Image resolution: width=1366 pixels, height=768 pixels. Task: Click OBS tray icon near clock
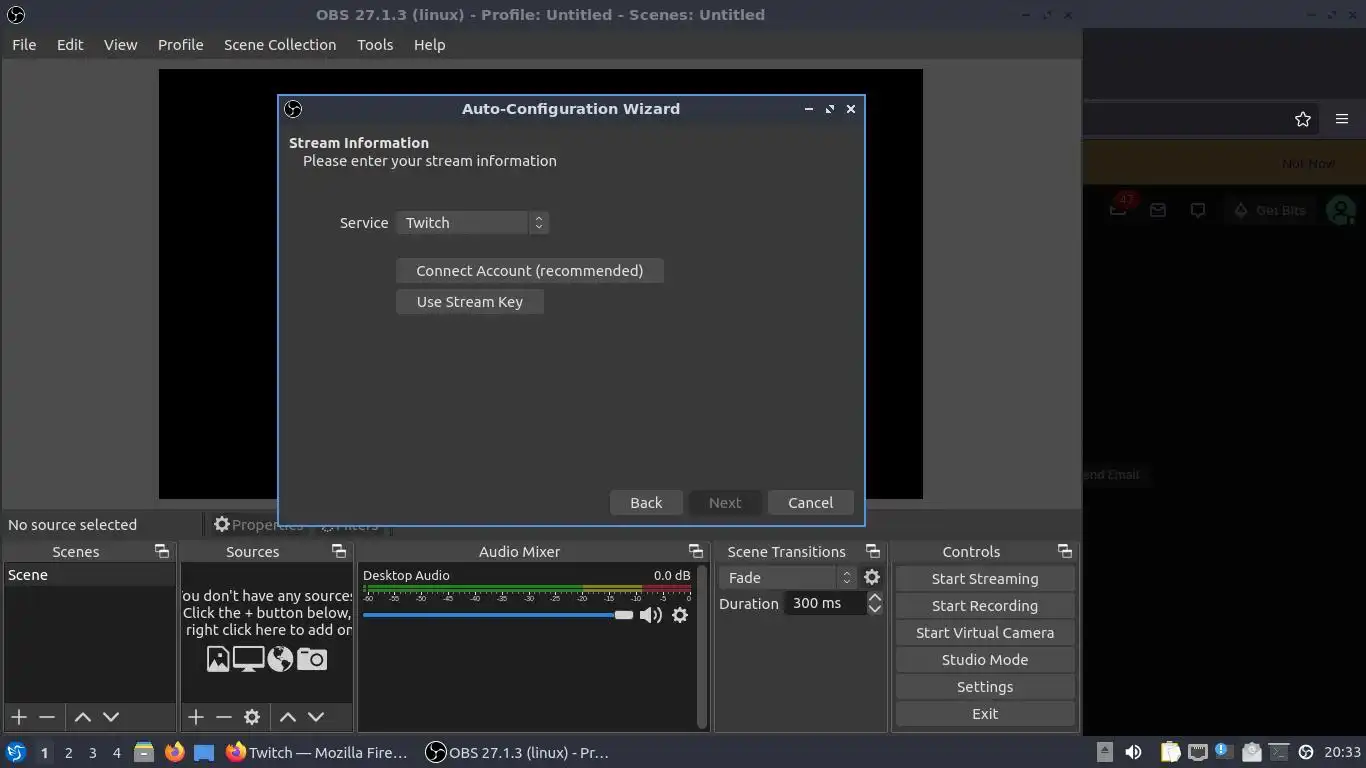click(x=1306, y=752)
